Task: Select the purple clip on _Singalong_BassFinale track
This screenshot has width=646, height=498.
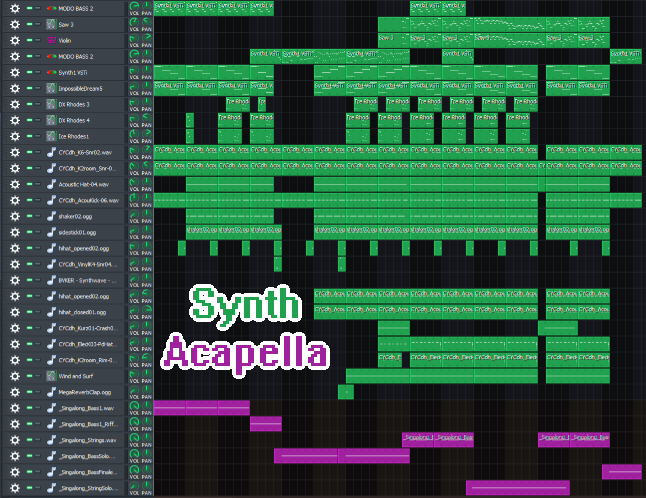Action: pos(622,472)
